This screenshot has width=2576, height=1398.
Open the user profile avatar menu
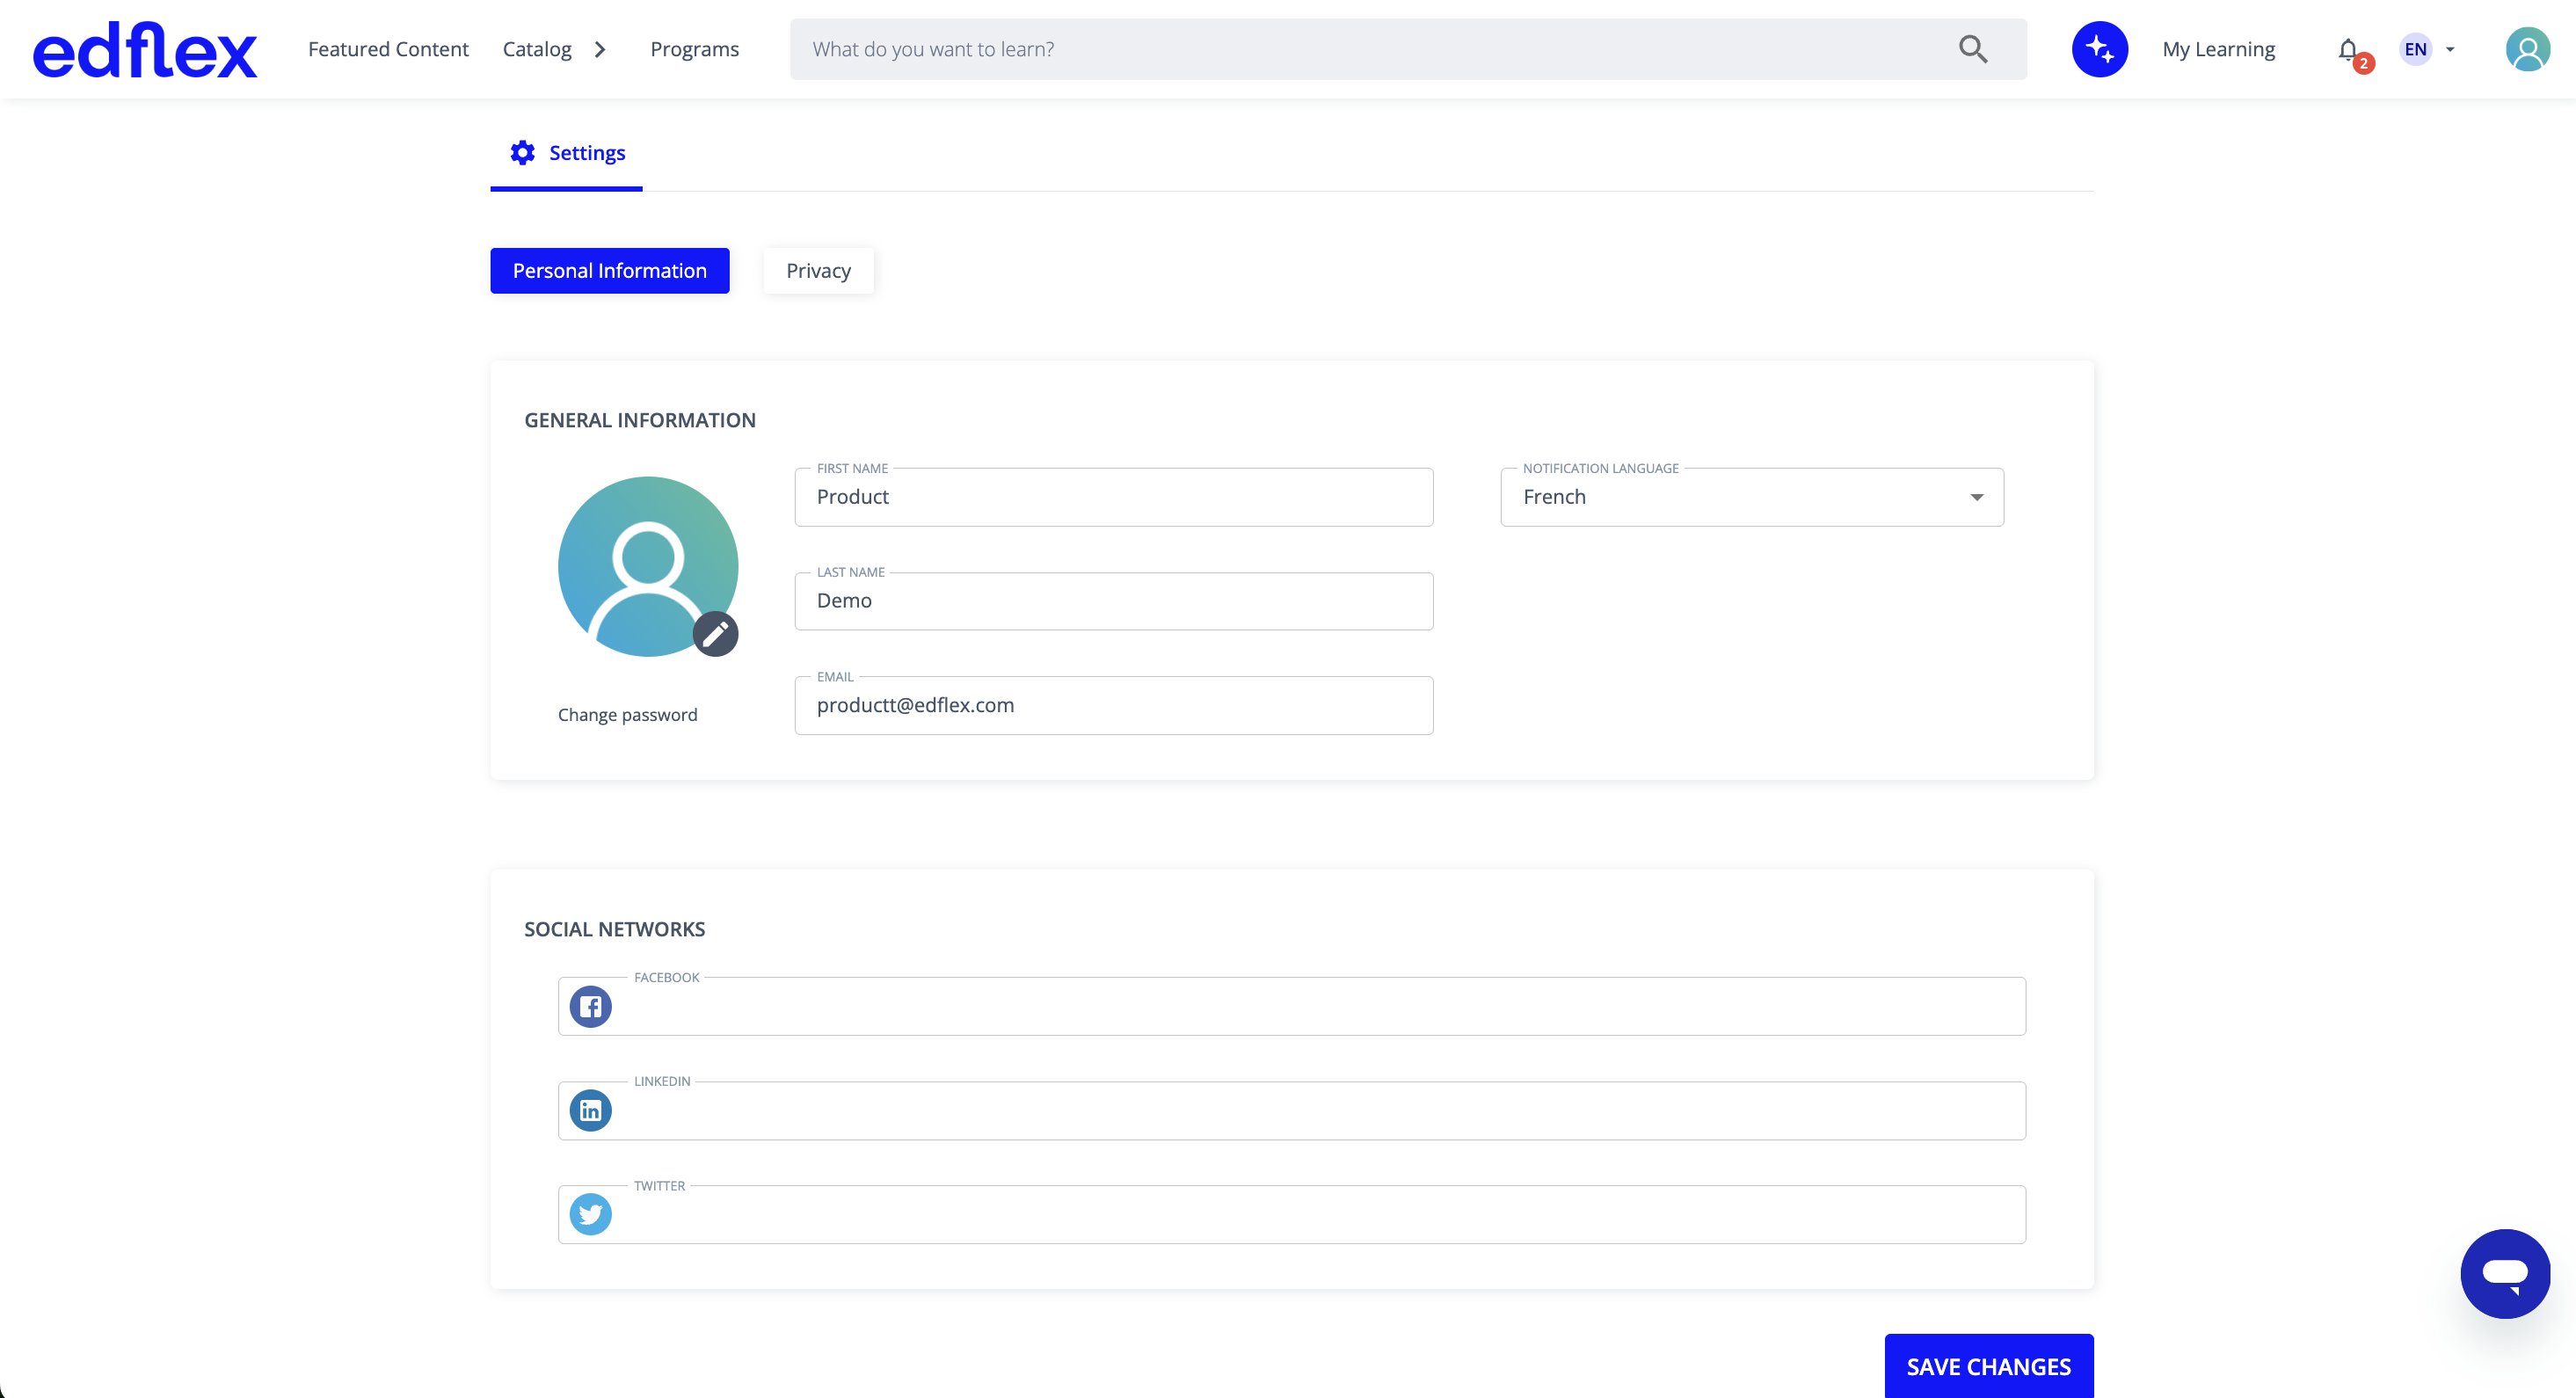tap(2527, 49)
